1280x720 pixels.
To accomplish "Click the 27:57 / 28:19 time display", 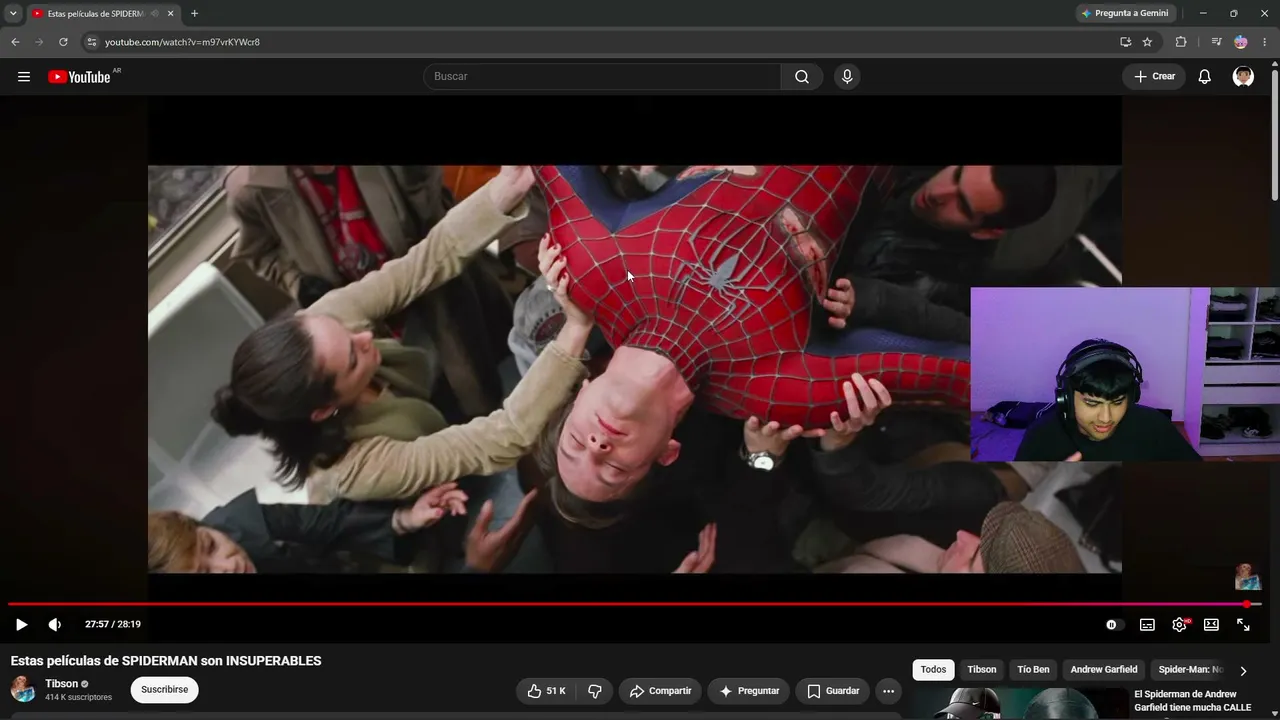I will [x=113, y=624].
